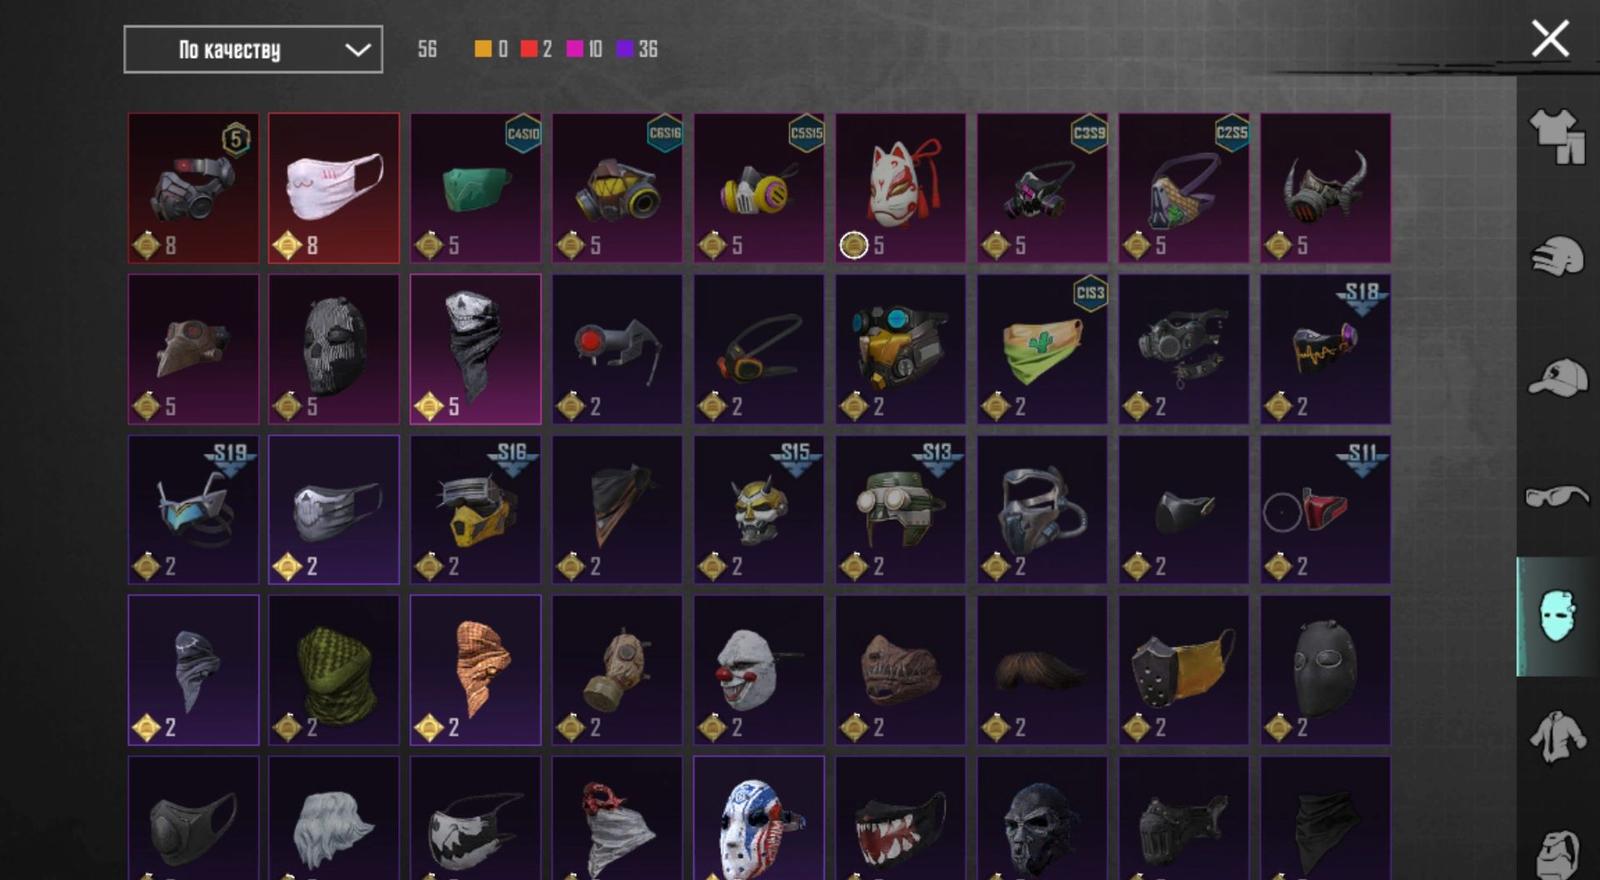
Task: Open the cap (hats) category icon
Action: pyautogui.click(x=1558, y=378)
